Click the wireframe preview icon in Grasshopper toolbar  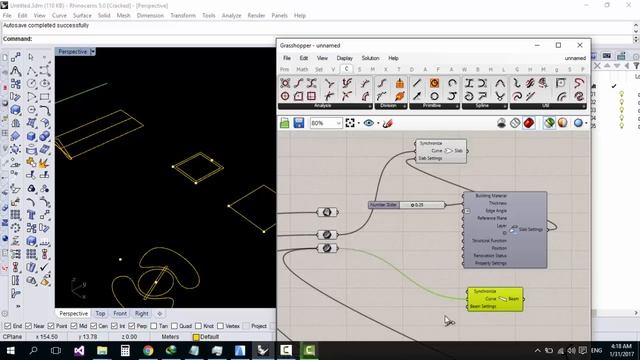click(x=515, y=123)
